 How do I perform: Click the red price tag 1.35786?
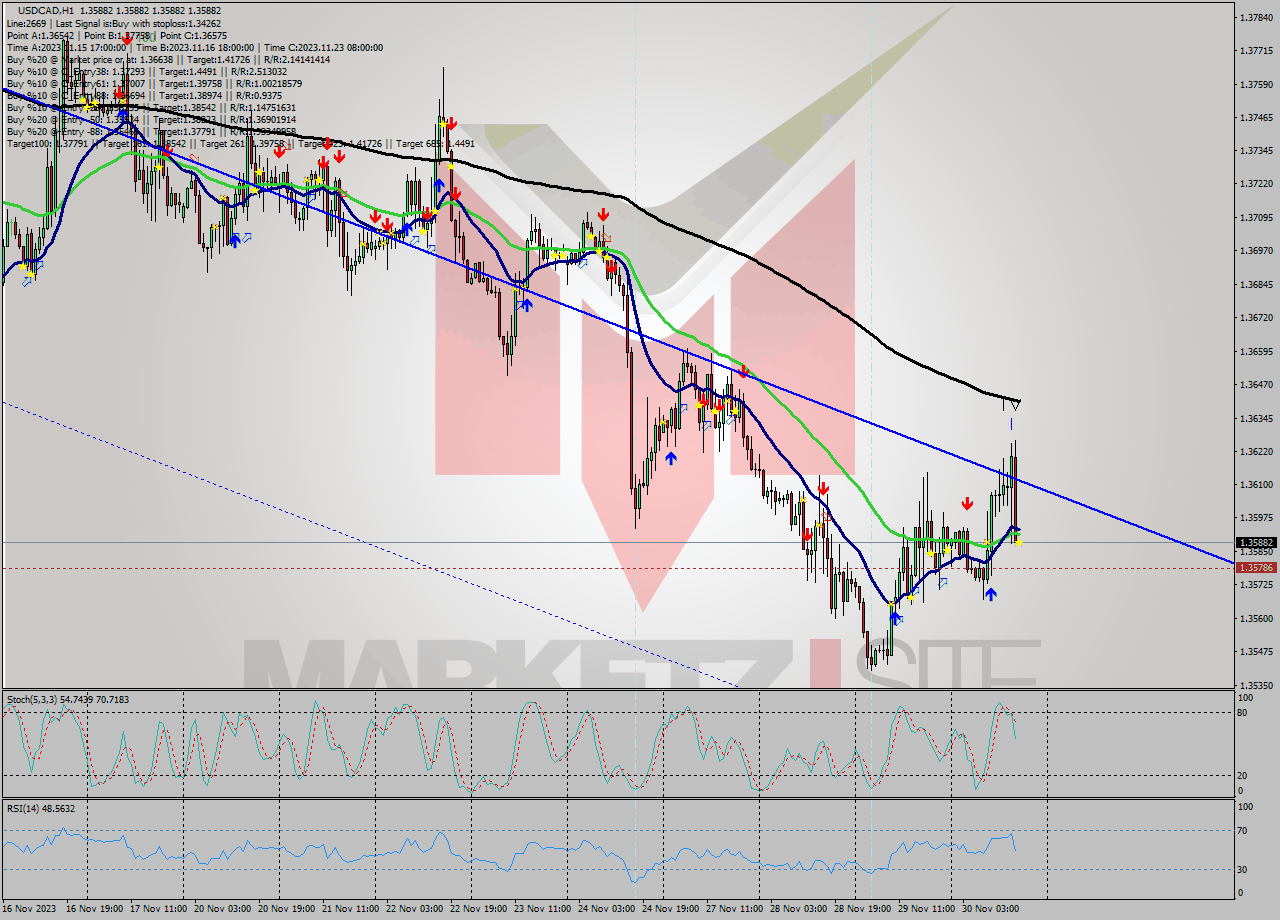tap(1257, 567)
